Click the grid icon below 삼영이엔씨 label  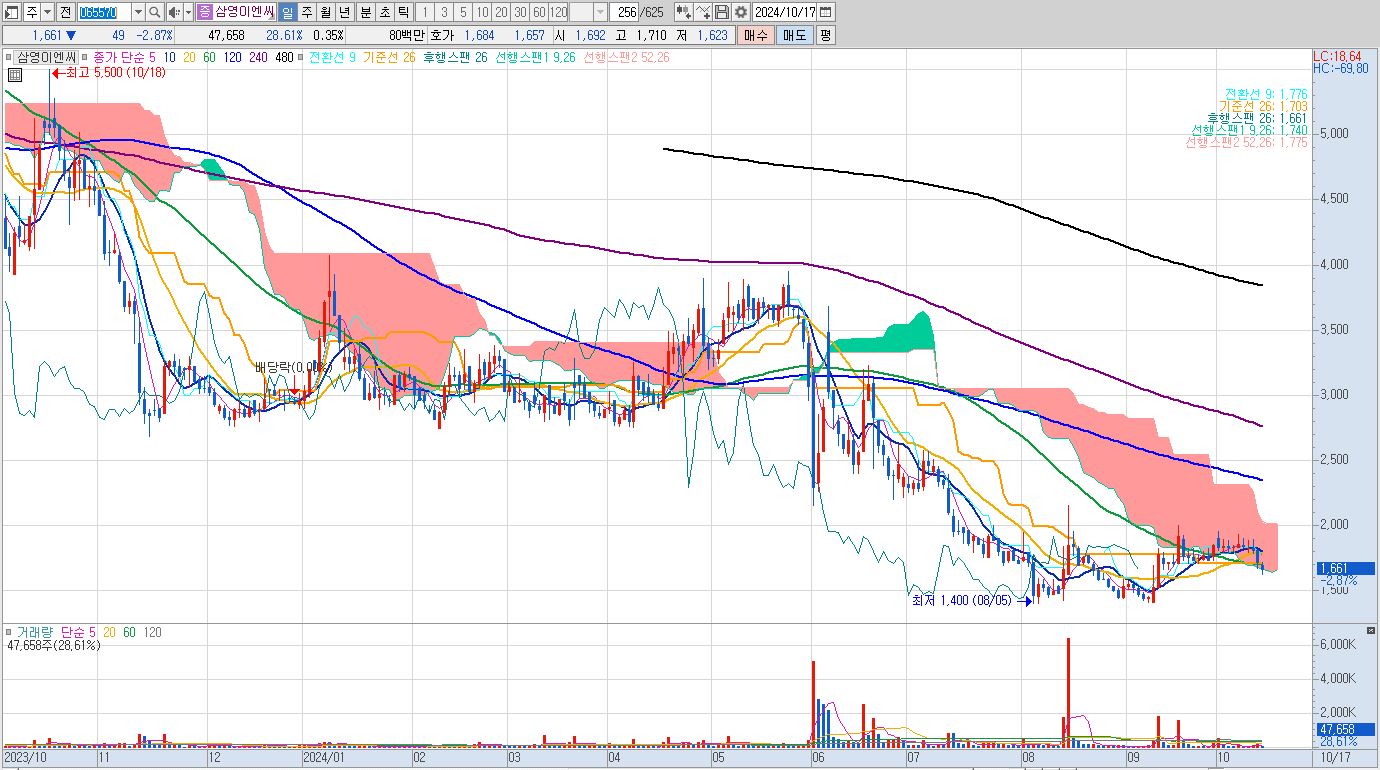click(15, 75)
